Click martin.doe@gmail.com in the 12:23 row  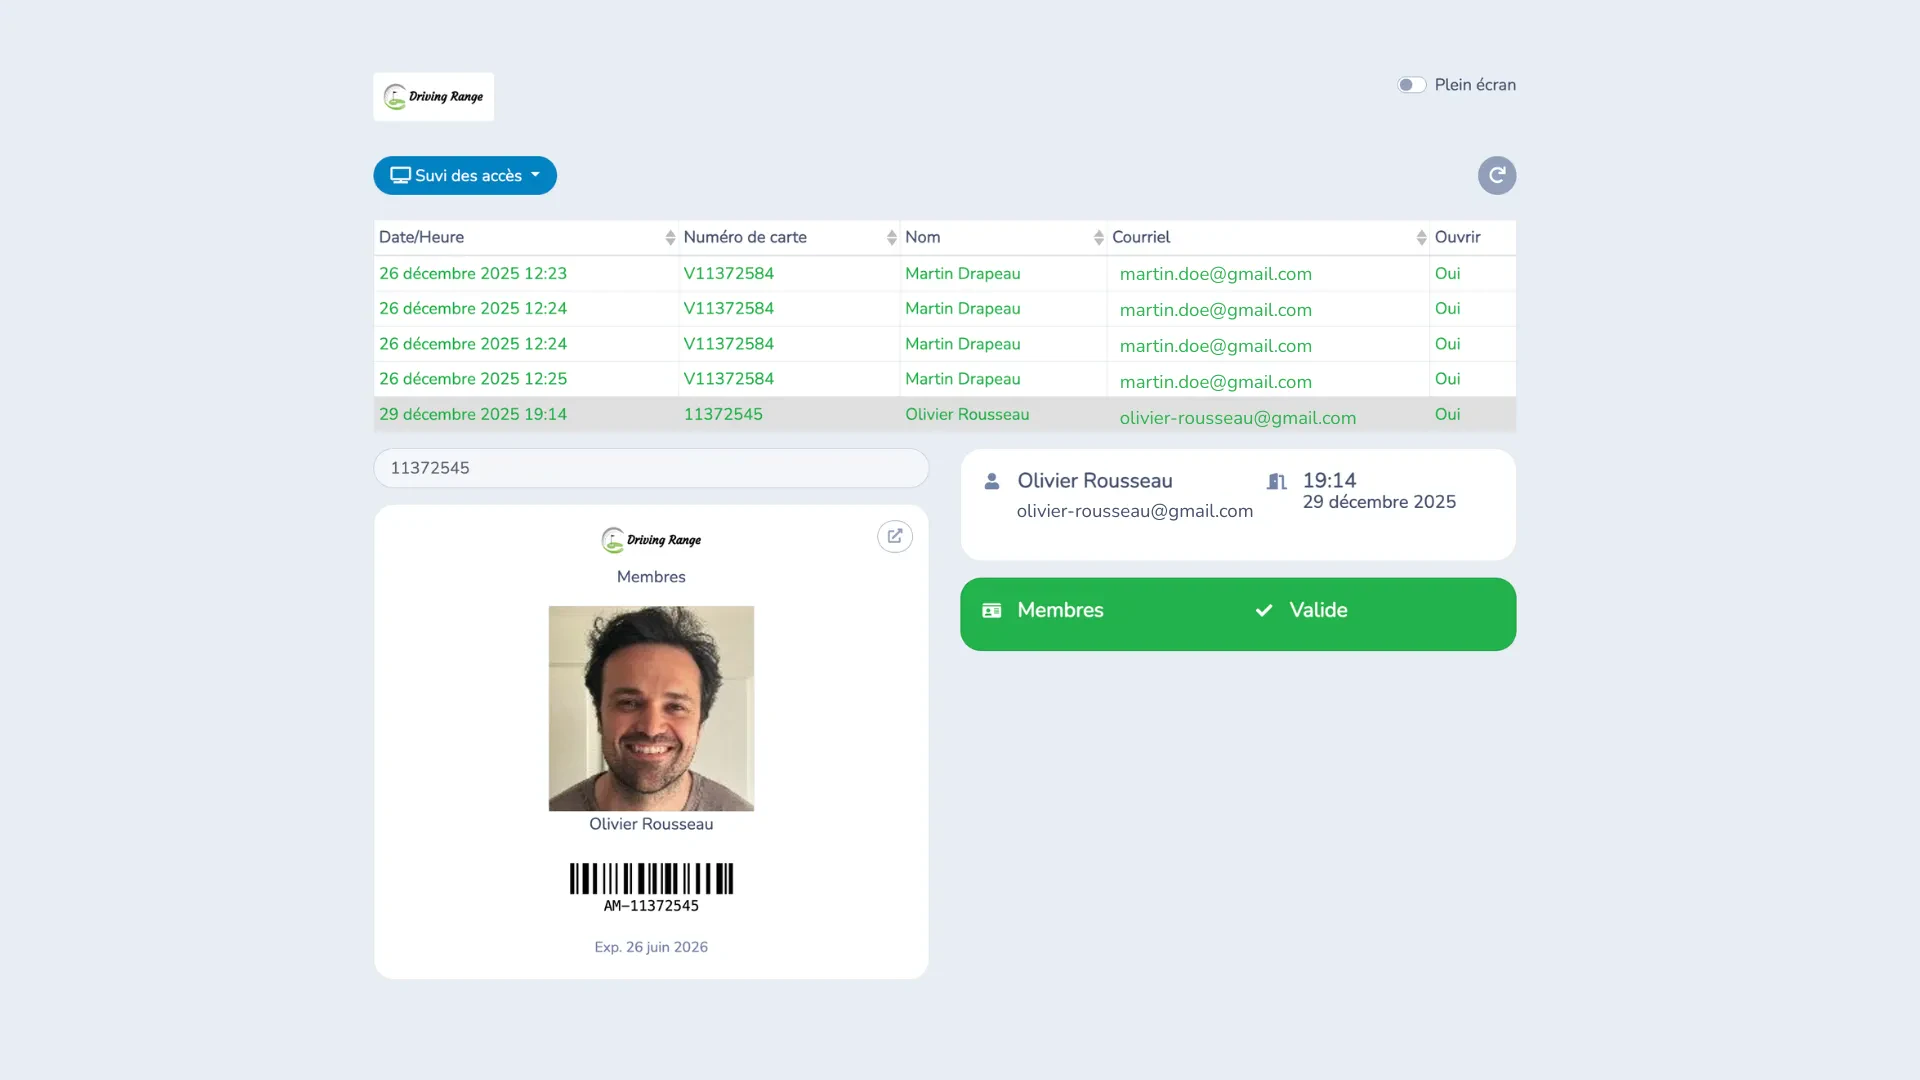pos(1215,274)
